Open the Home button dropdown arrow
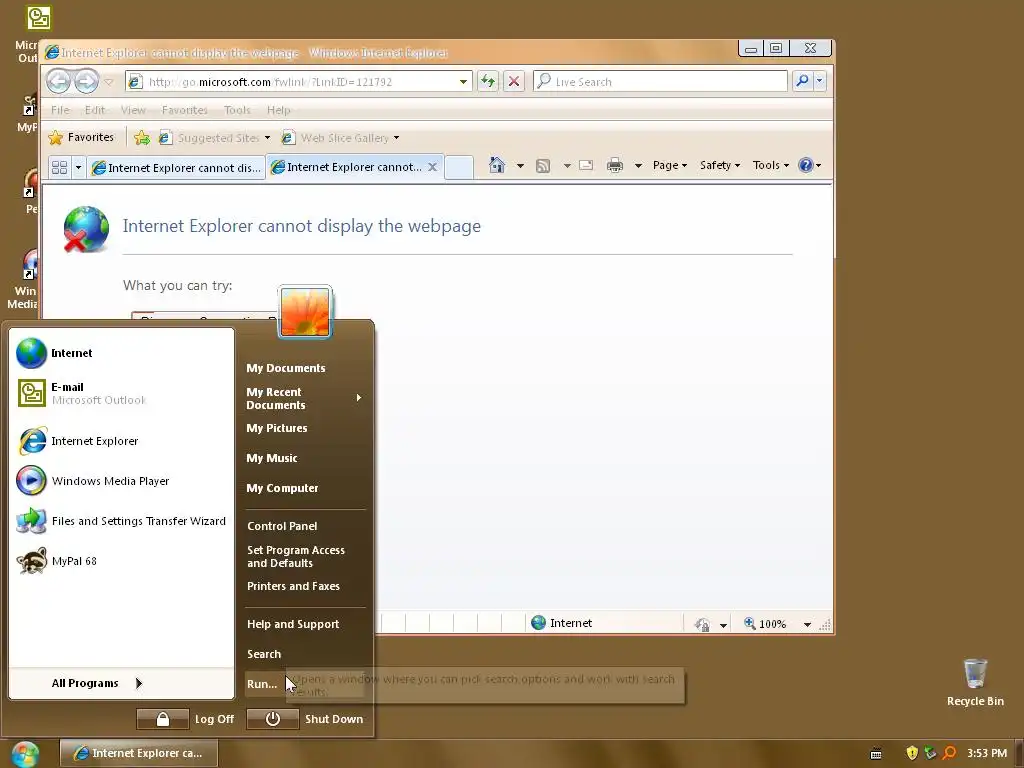Image resolution: width=1024 pixels, height=768 pixels. point(520,166)
